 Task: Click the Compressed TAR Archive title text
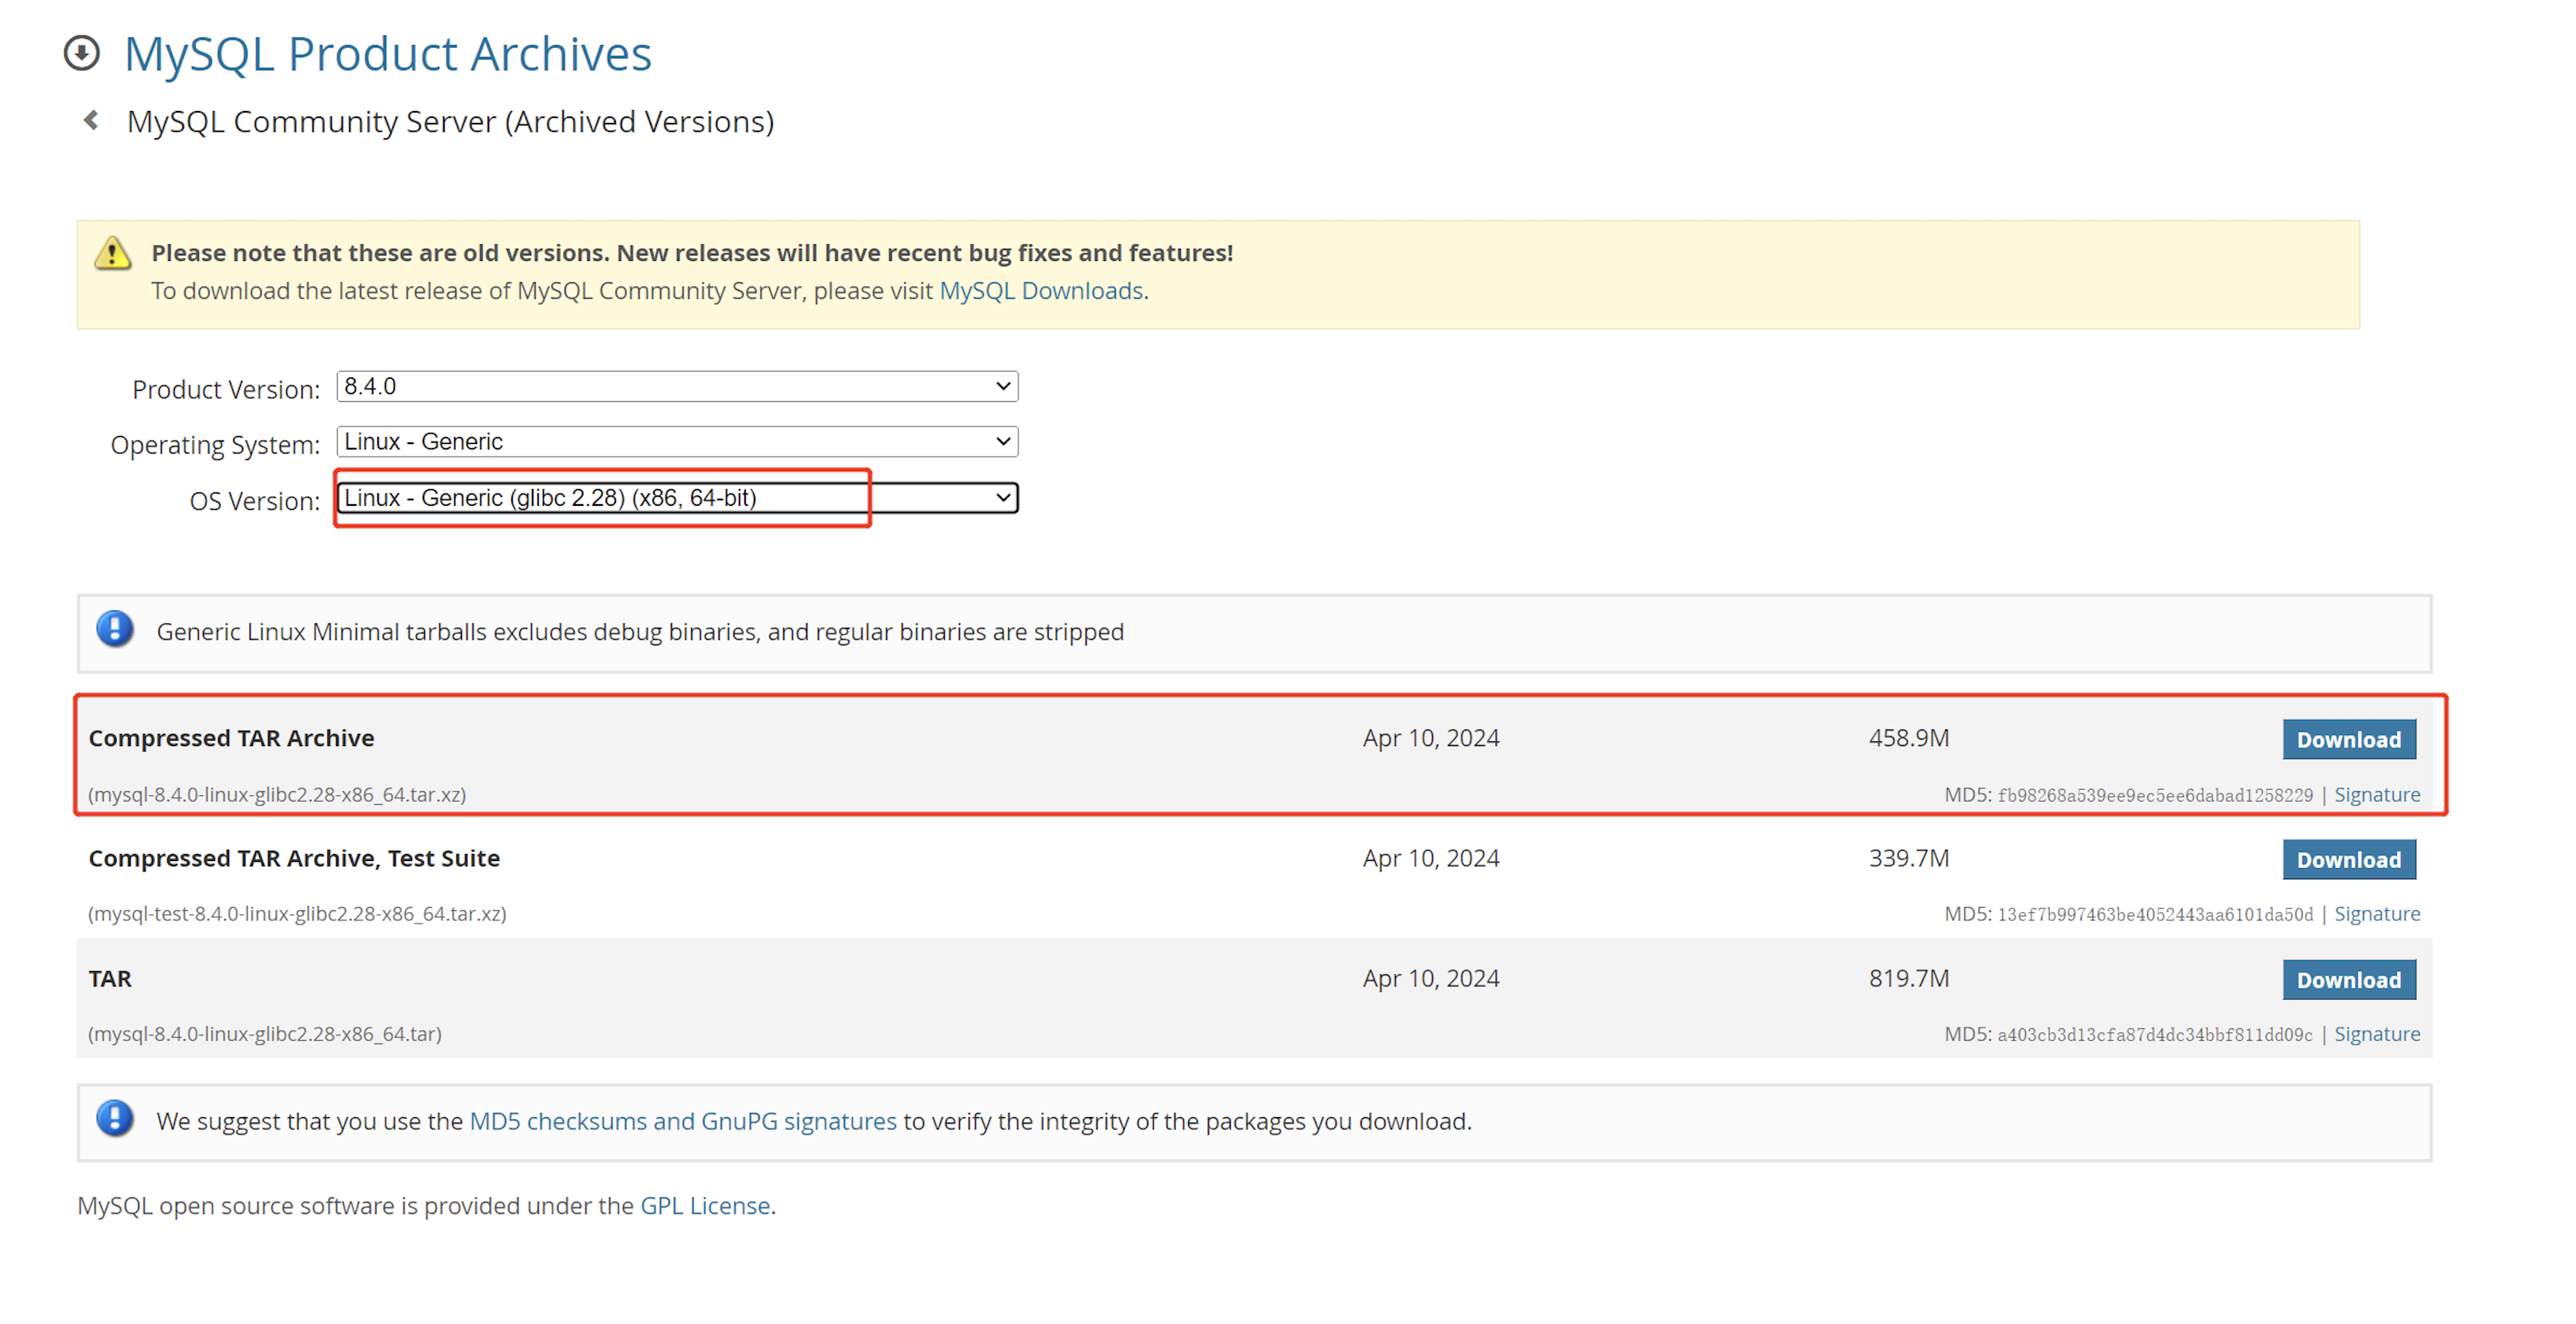(x=231, y=738)
